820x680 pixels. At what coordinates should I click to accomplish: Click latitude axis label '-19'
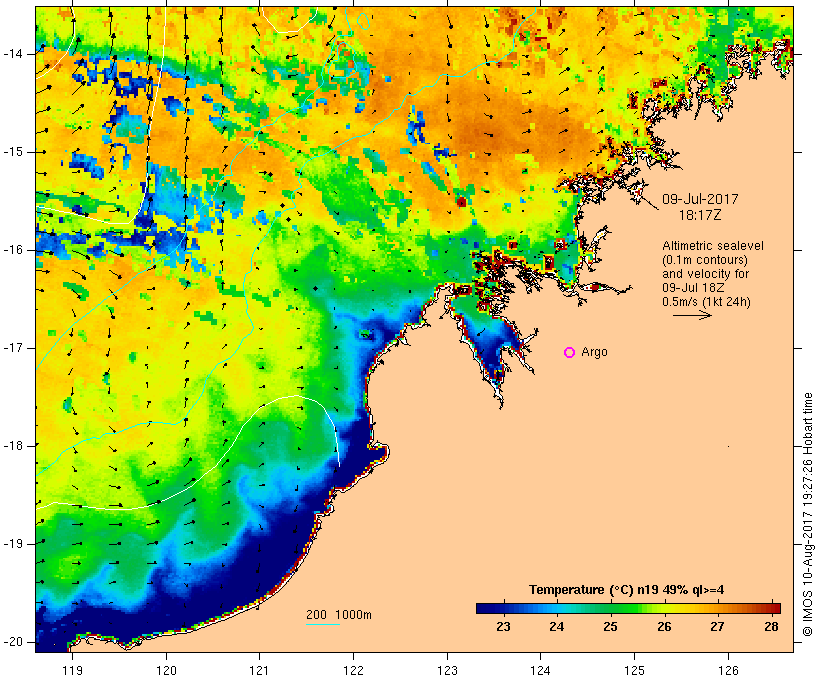(x=13, y=544)
